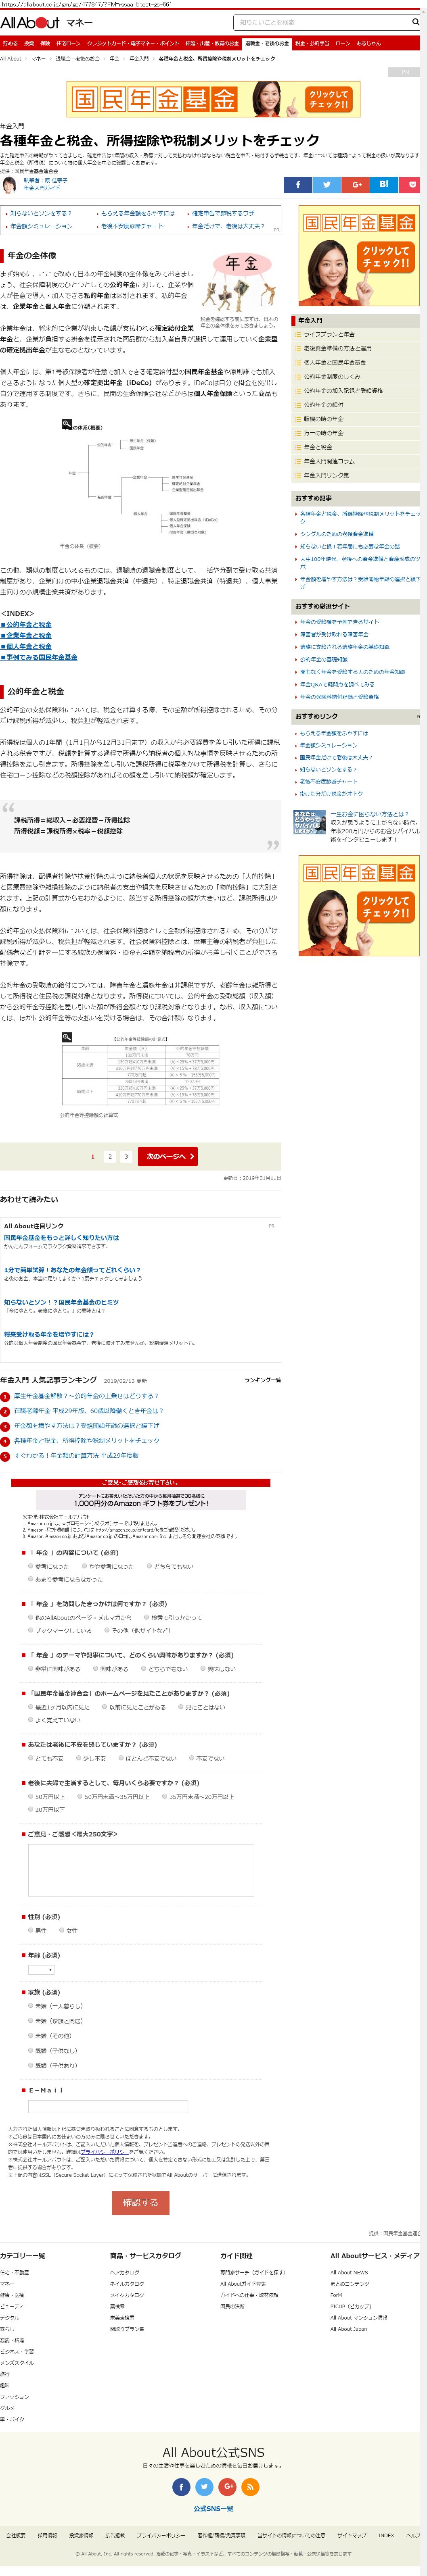Open ライフプランと年金 in 年金入門 sidebar

329,334
